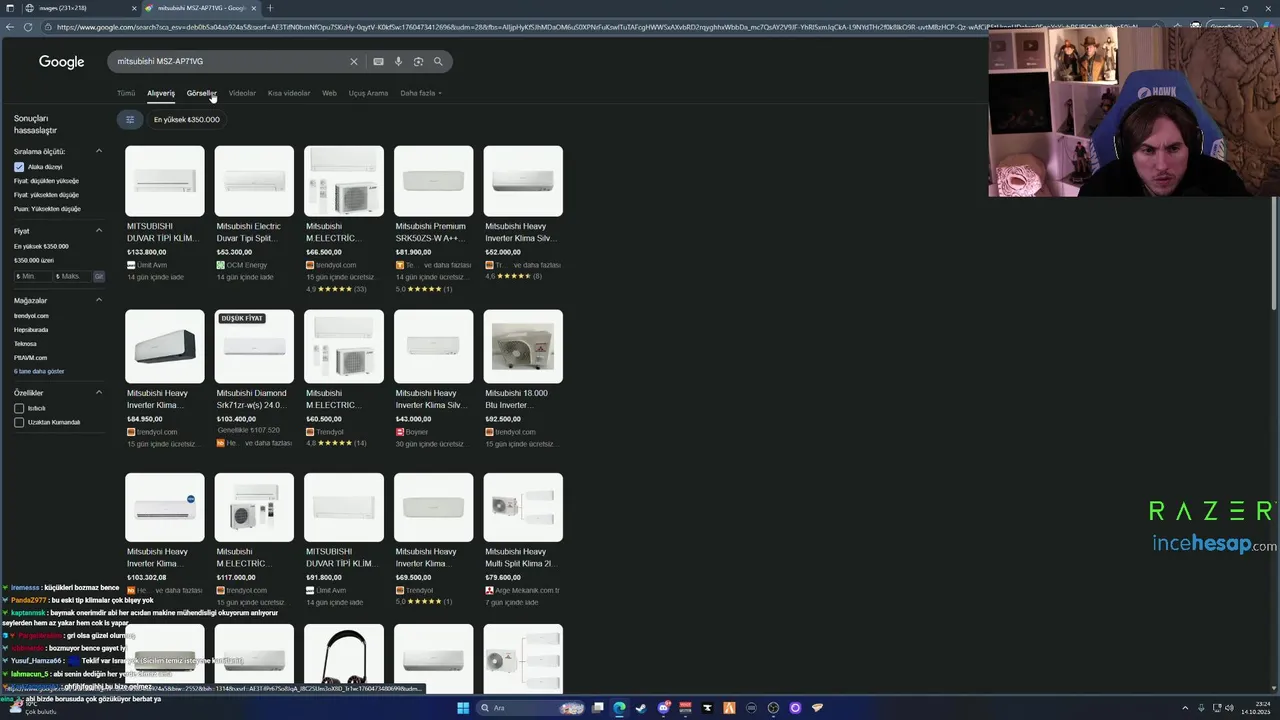Launch Steam from the taskbar
The width and height of the screenshot is (1280, 720).
(x=641, y=708)
